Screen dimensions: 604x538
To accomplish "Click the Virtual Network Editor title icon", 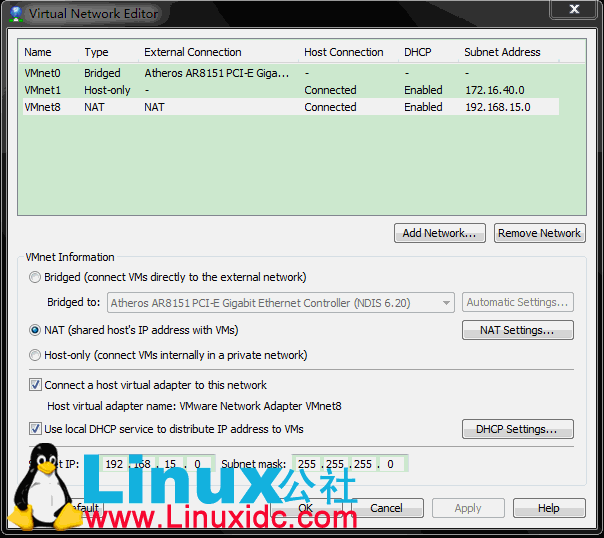I will 16,13.
